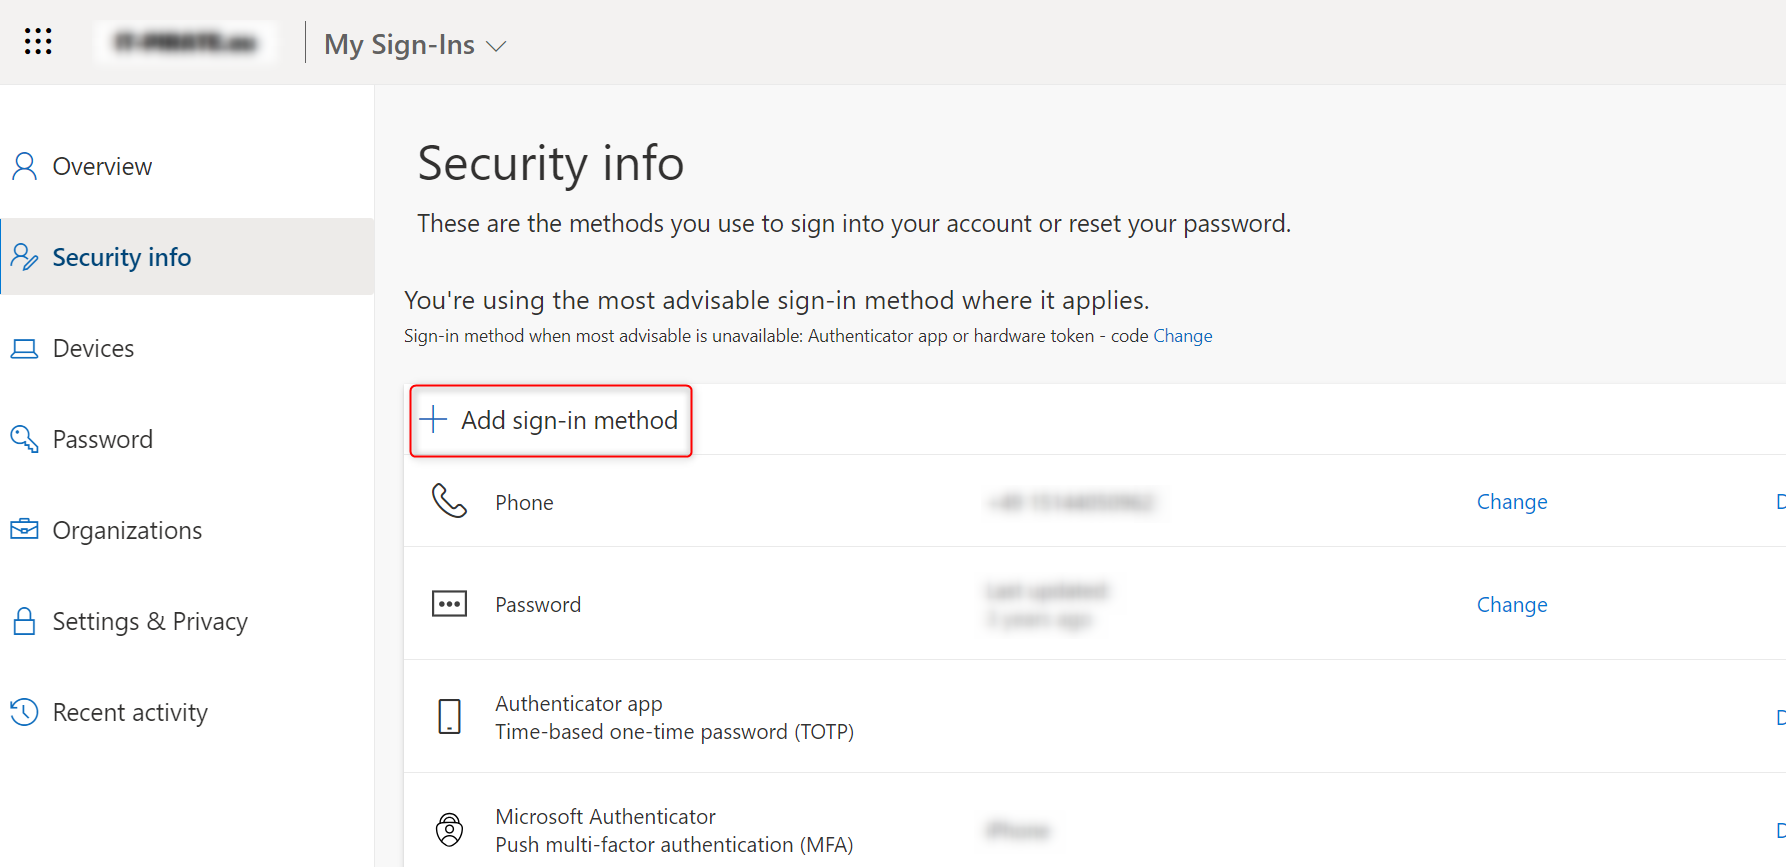1786x867 pixels.
Task: Click the Devices laptop icon
Action: click(x=24, y=348)
